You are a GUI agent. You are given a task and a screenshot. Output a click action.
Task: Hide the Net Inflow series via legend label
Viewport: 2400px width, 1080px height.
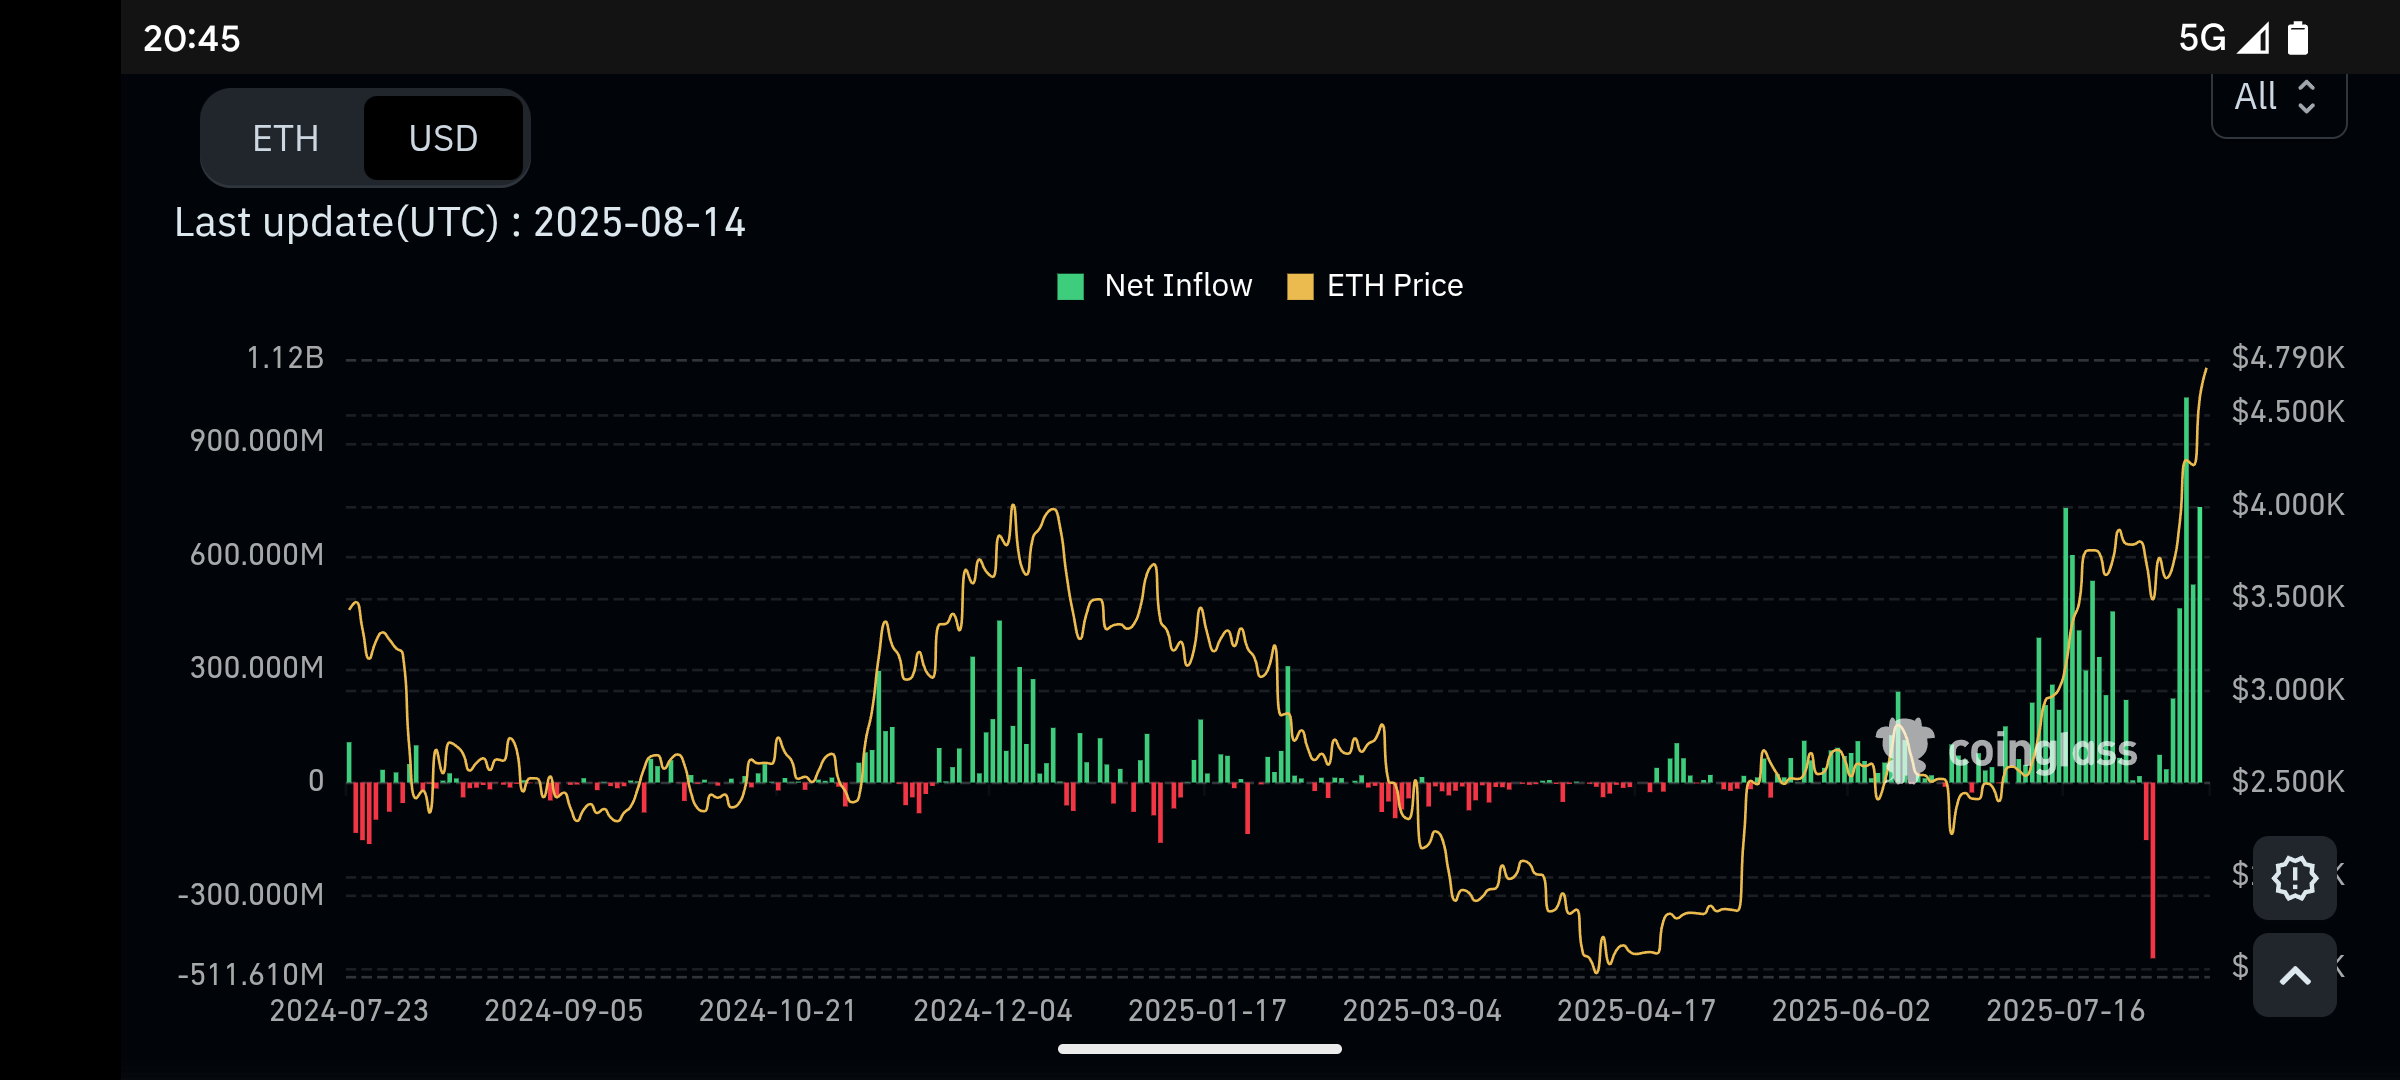[1178, 286]
